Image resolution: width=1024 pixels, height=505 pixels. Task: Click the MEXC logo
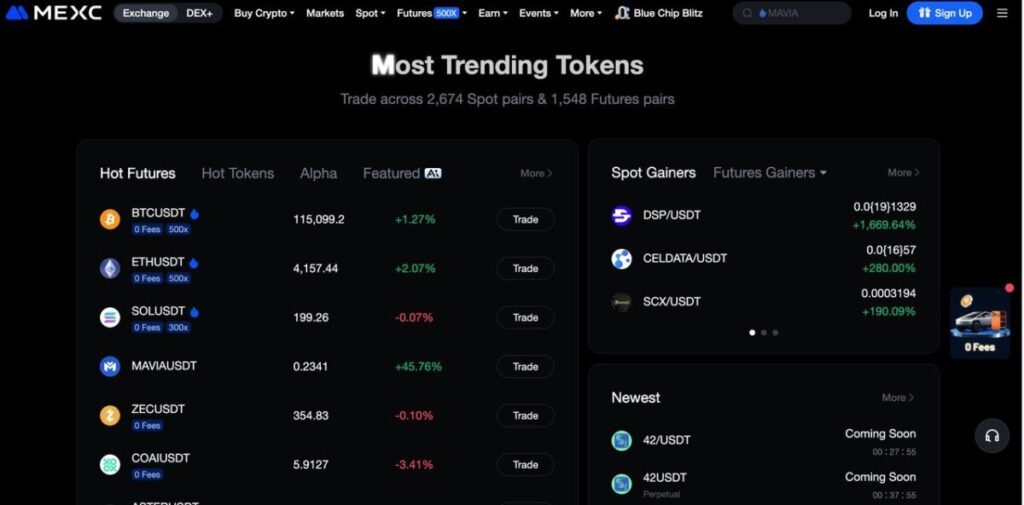(x=54, y=13)
